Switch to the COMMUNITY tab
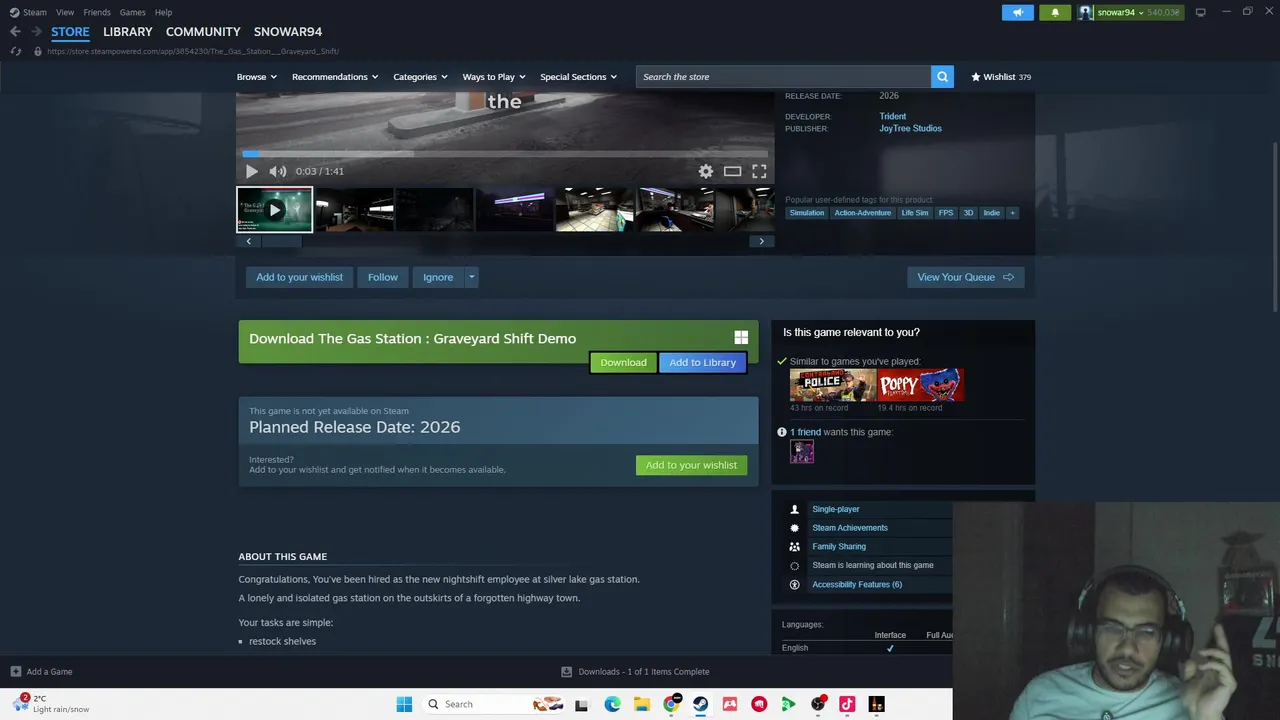 tap(203, 32)
